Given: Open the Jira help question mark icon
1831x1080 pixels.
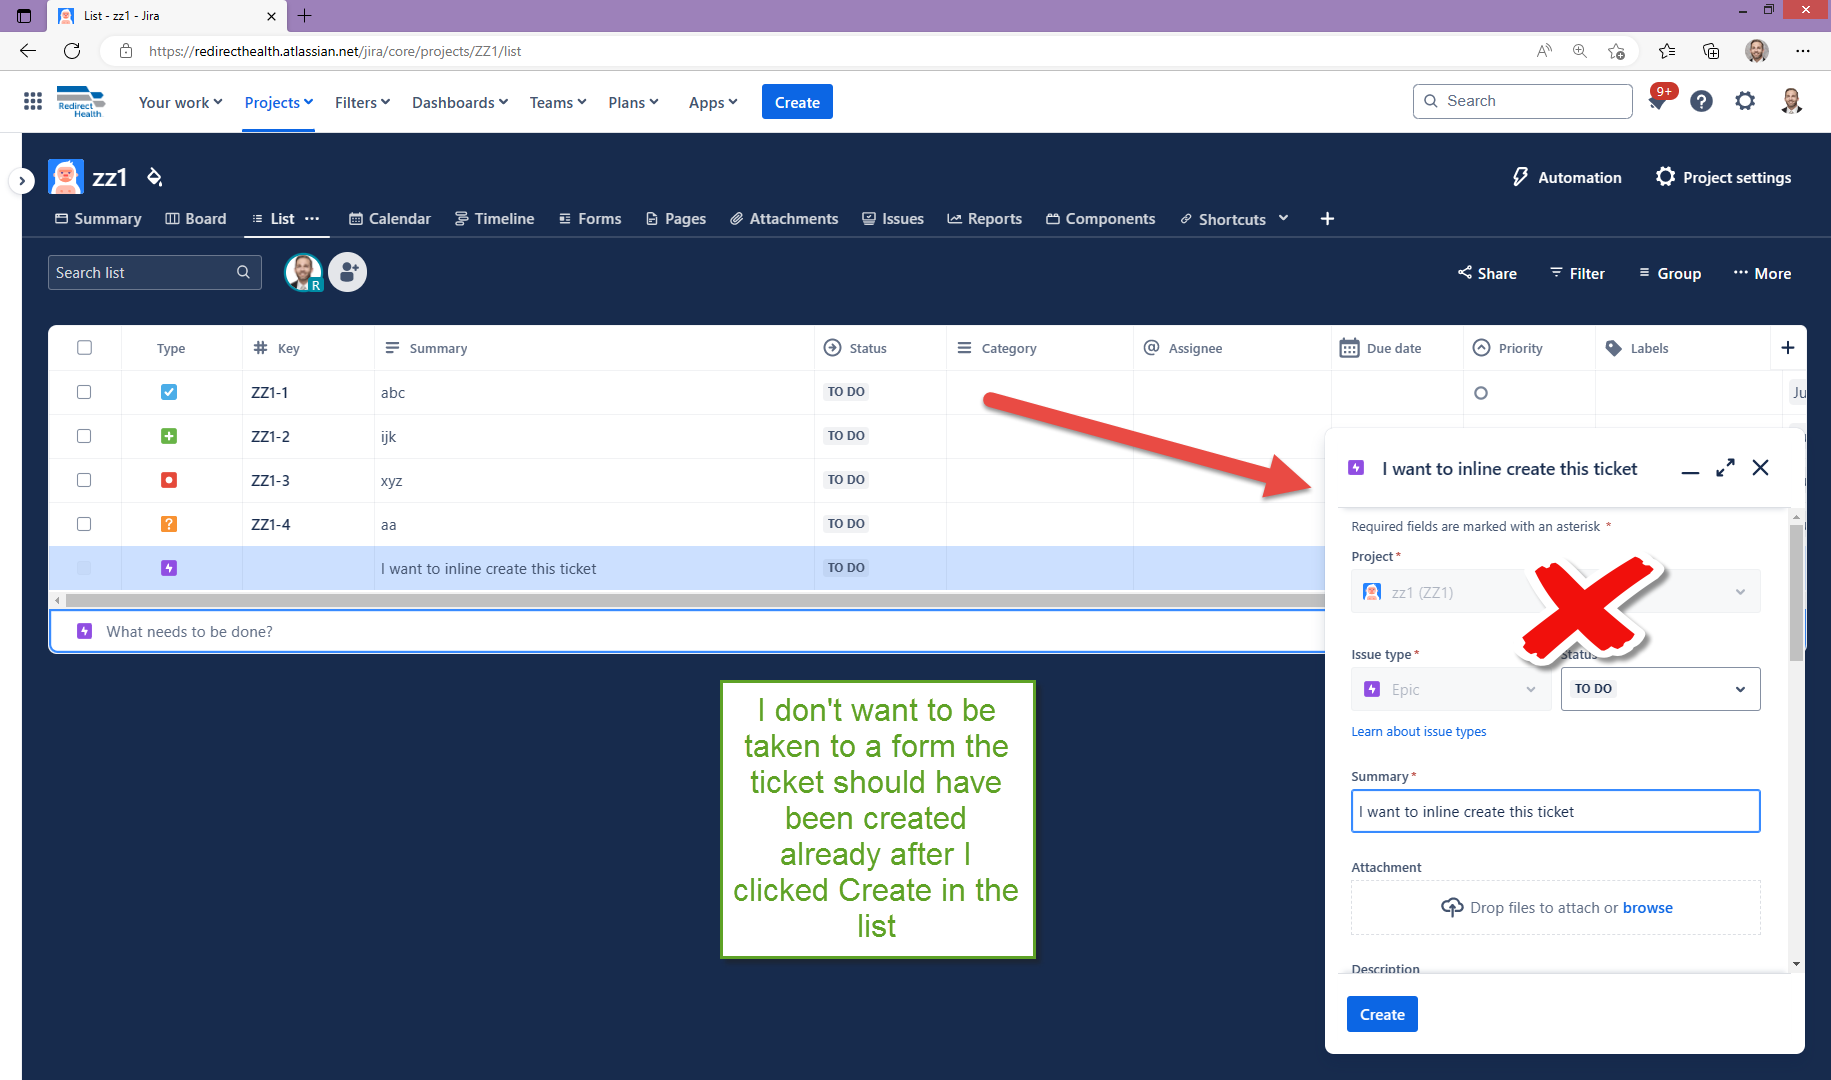Looking at the screenshot, I should 1701,101.
